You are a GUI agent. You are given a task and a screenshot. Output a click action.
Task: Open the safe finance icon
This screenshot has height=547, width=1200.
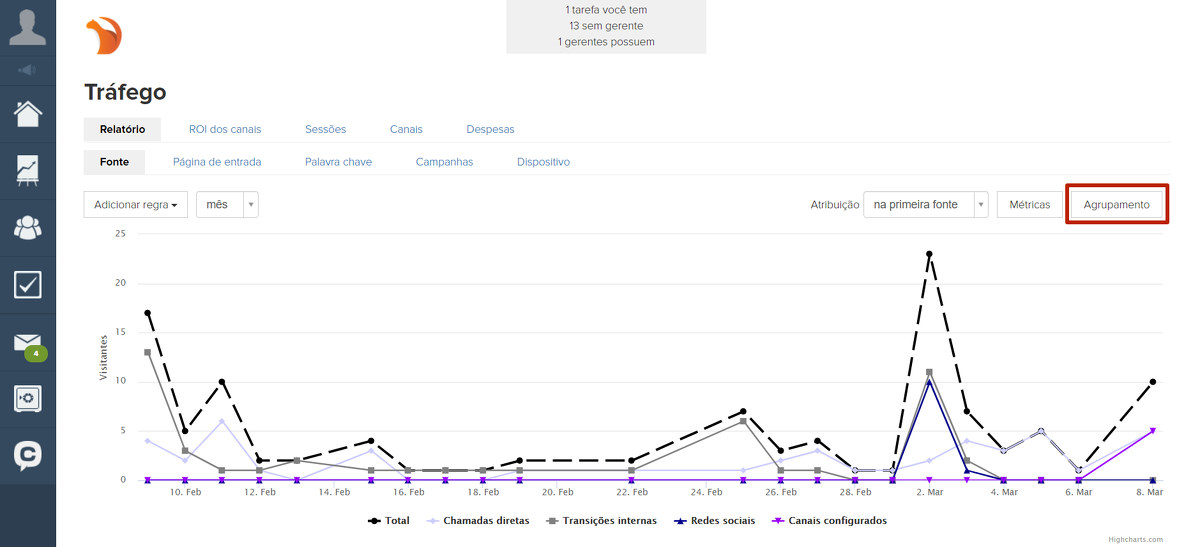click(x=28, y=399)
